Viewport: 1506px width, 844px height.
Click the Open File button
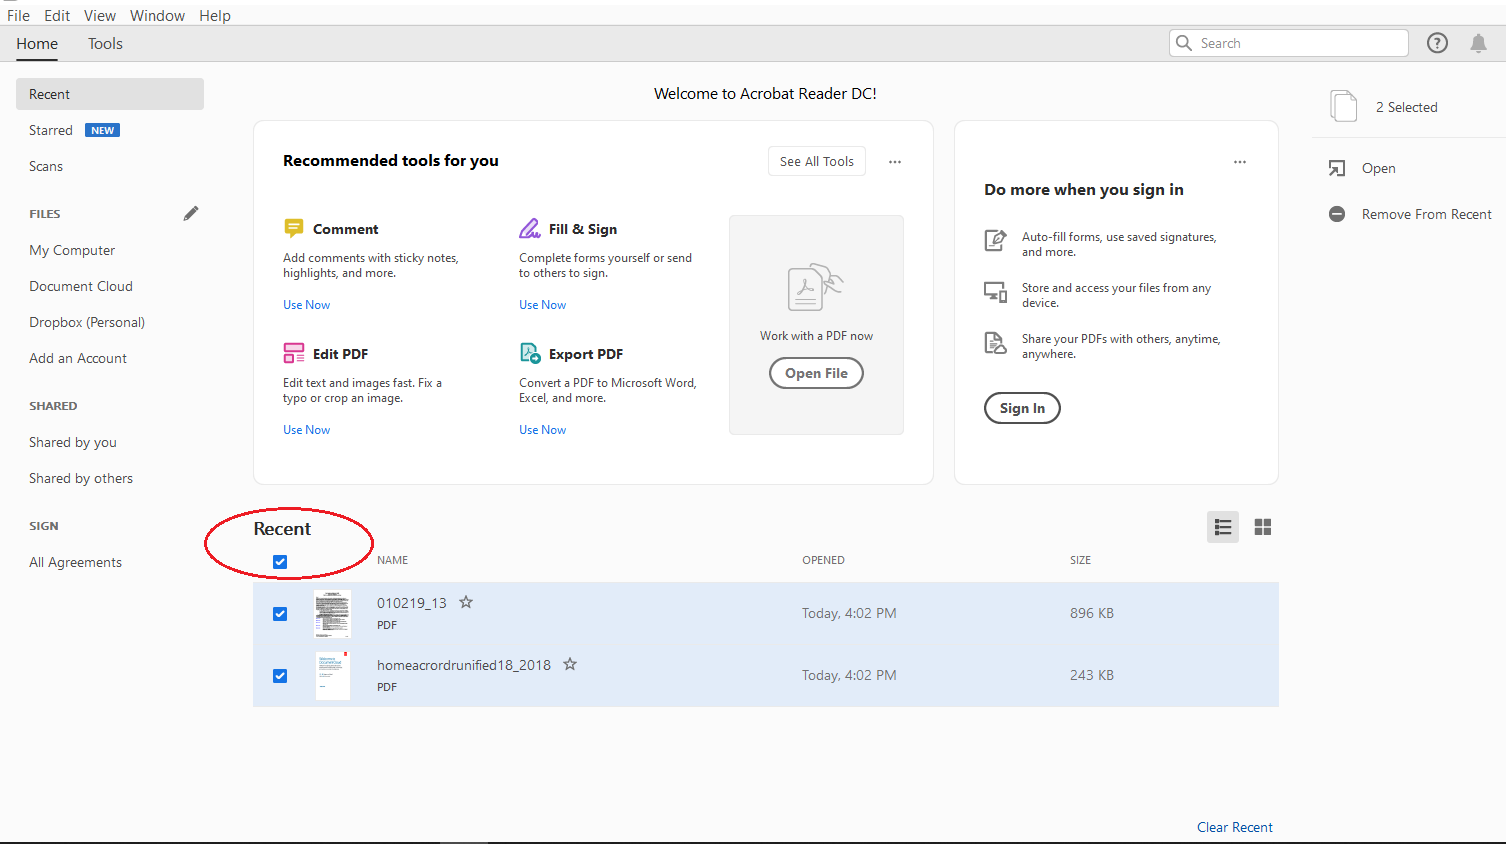pyautogui.click(x=816, y=373)
